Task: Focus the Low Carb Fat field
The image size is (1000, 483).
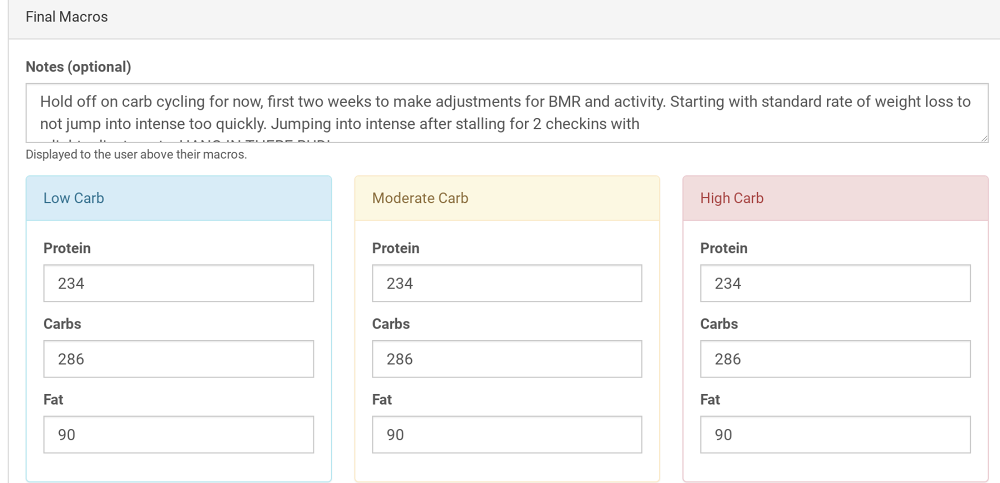Action: coord(179,435)
